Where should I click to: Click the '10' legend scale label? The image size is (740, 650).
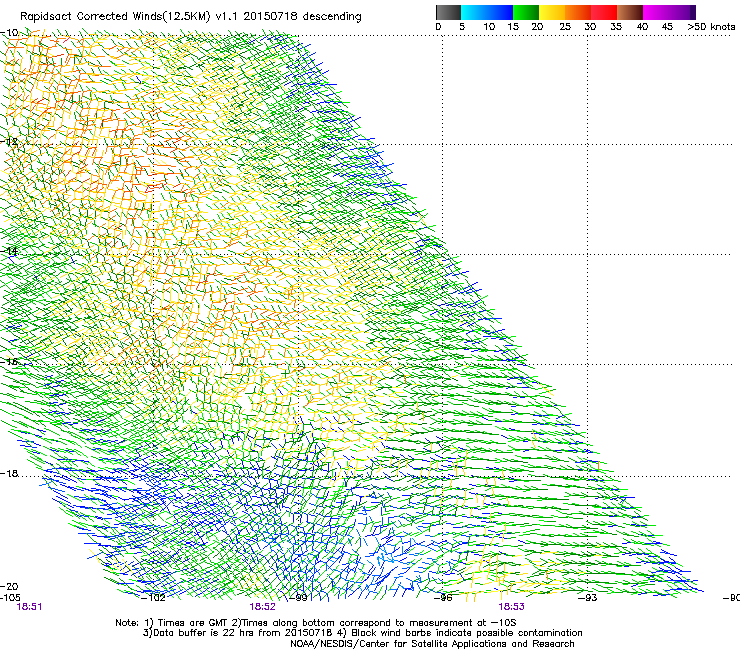point(489,27)
